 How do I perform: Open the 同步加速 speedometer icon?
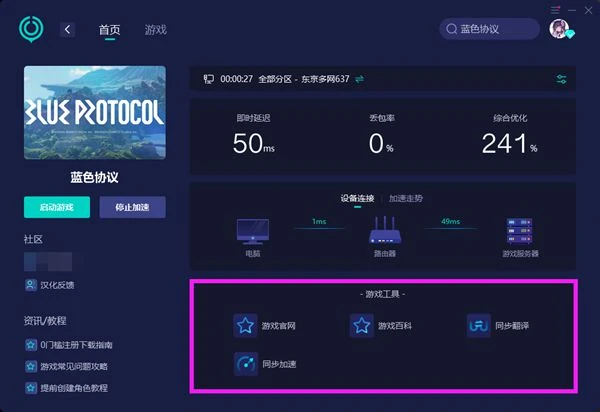tap(246, 364)
